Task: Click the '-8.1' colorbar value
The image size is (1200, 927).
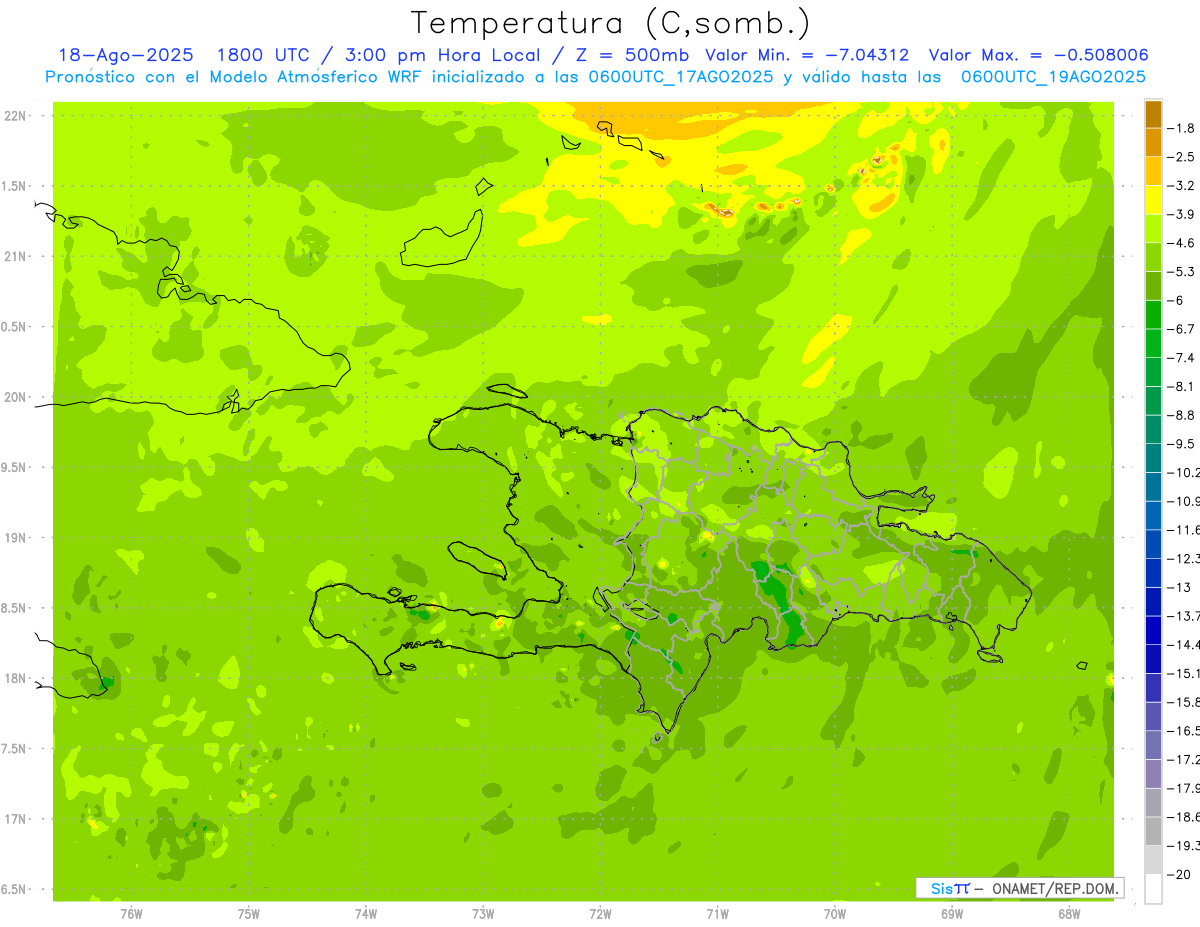Action: pyautogui.click(x=1182, y=386)
